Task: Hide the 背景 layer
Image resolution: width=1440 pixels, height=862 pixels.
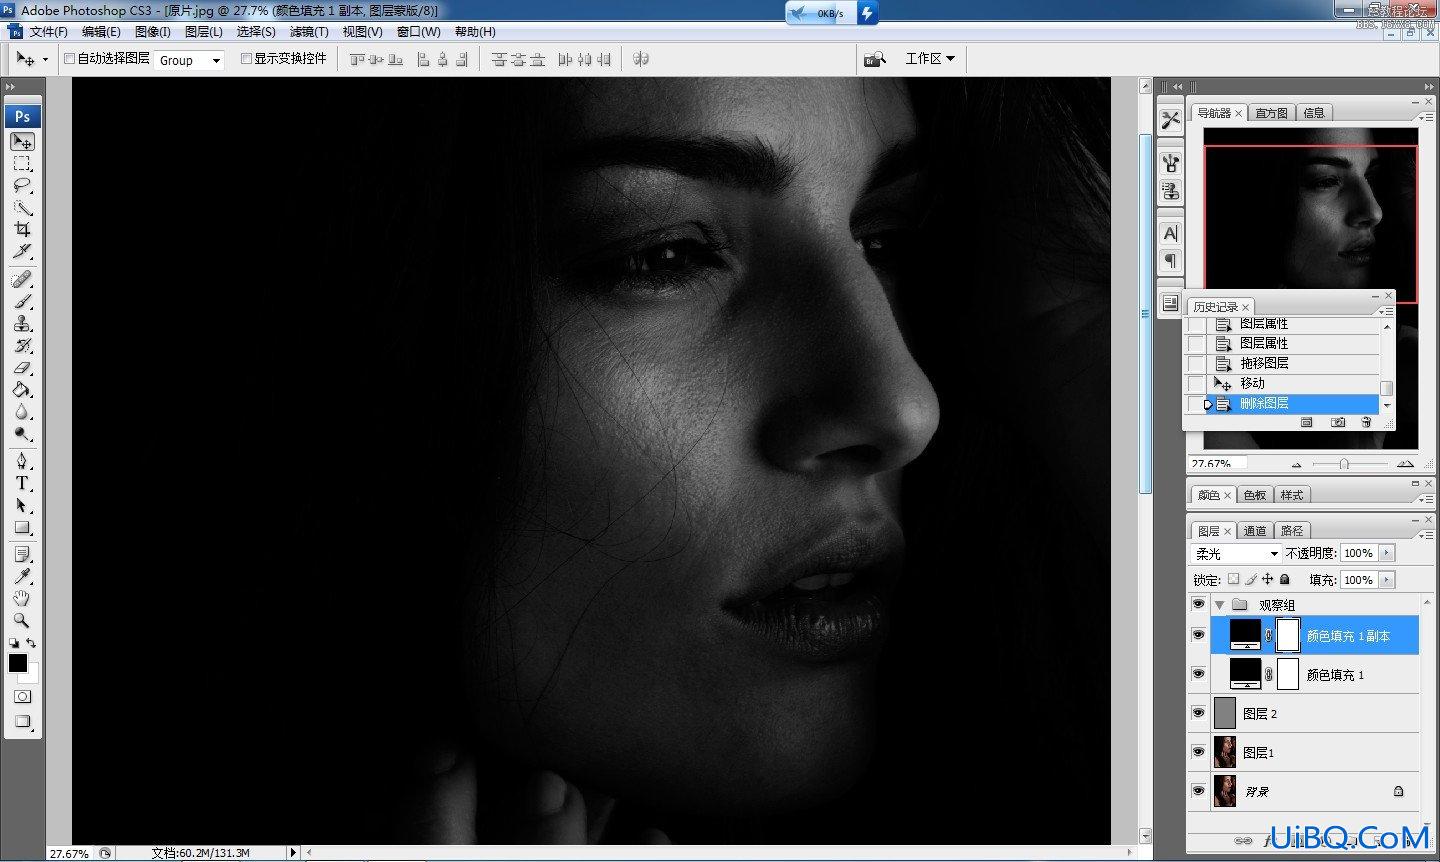Action: point(1198,791)
